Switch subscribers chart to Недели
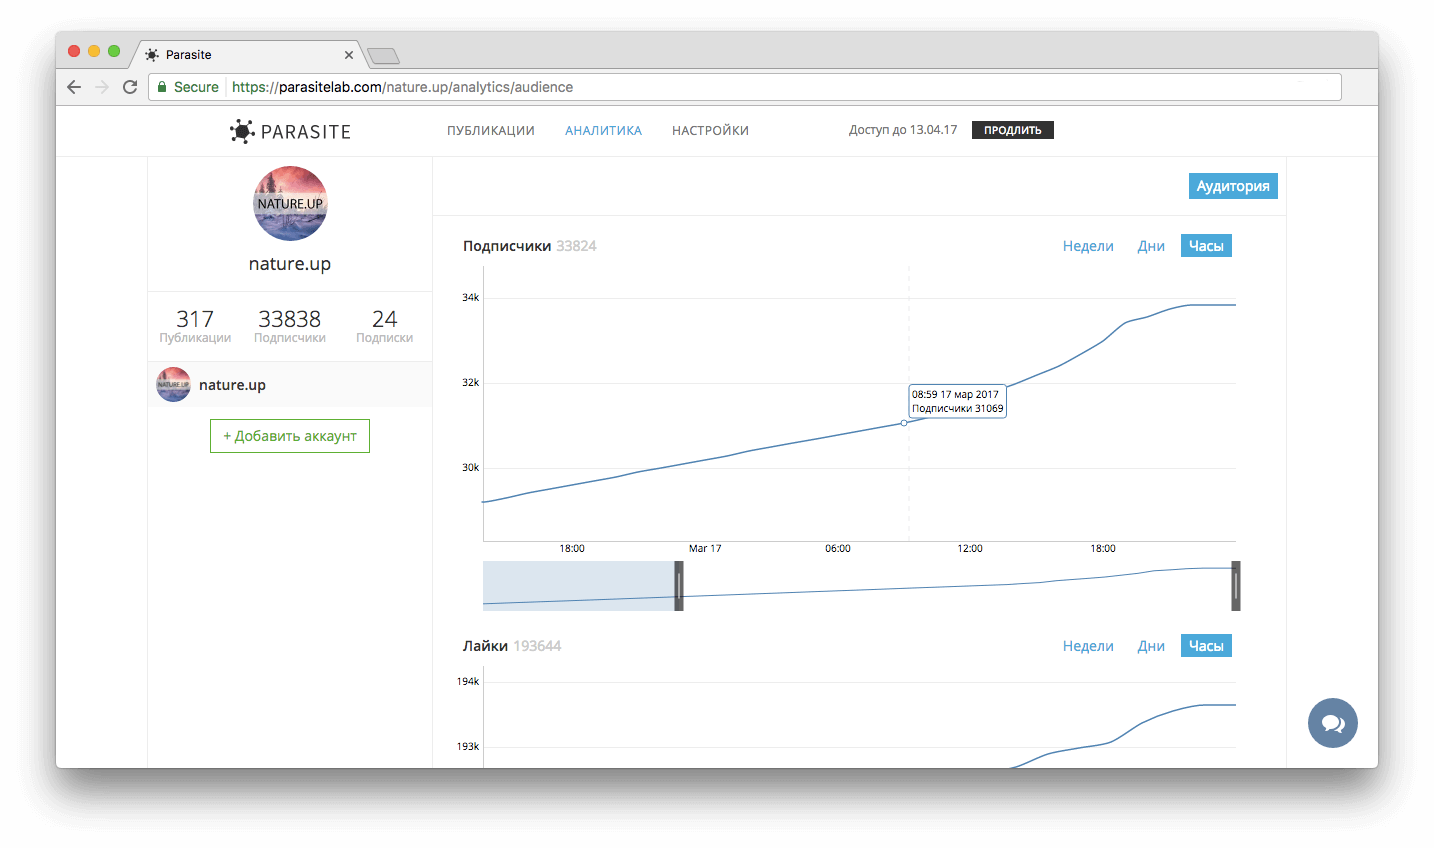 [x=1088, y=246]
